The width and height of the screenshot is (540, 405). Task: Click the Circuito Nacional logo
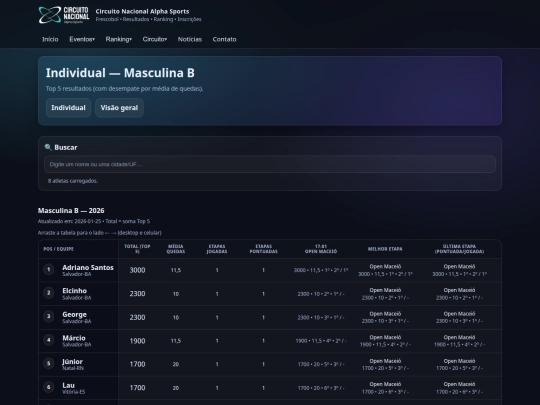coord(64,15)
